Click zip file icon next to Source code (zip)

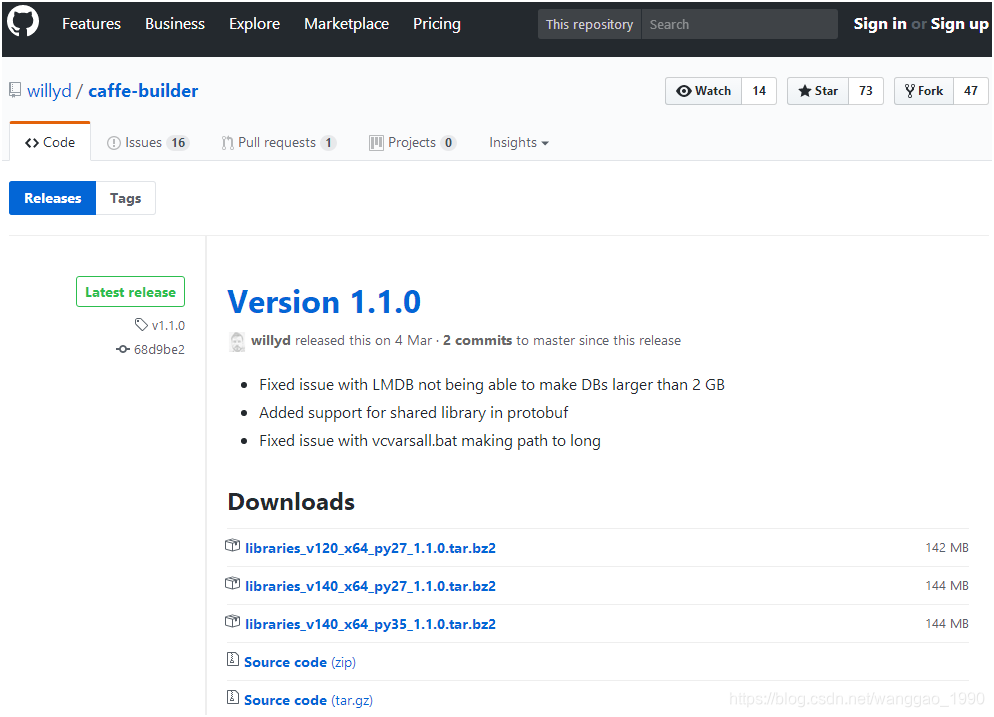point(233,660)
